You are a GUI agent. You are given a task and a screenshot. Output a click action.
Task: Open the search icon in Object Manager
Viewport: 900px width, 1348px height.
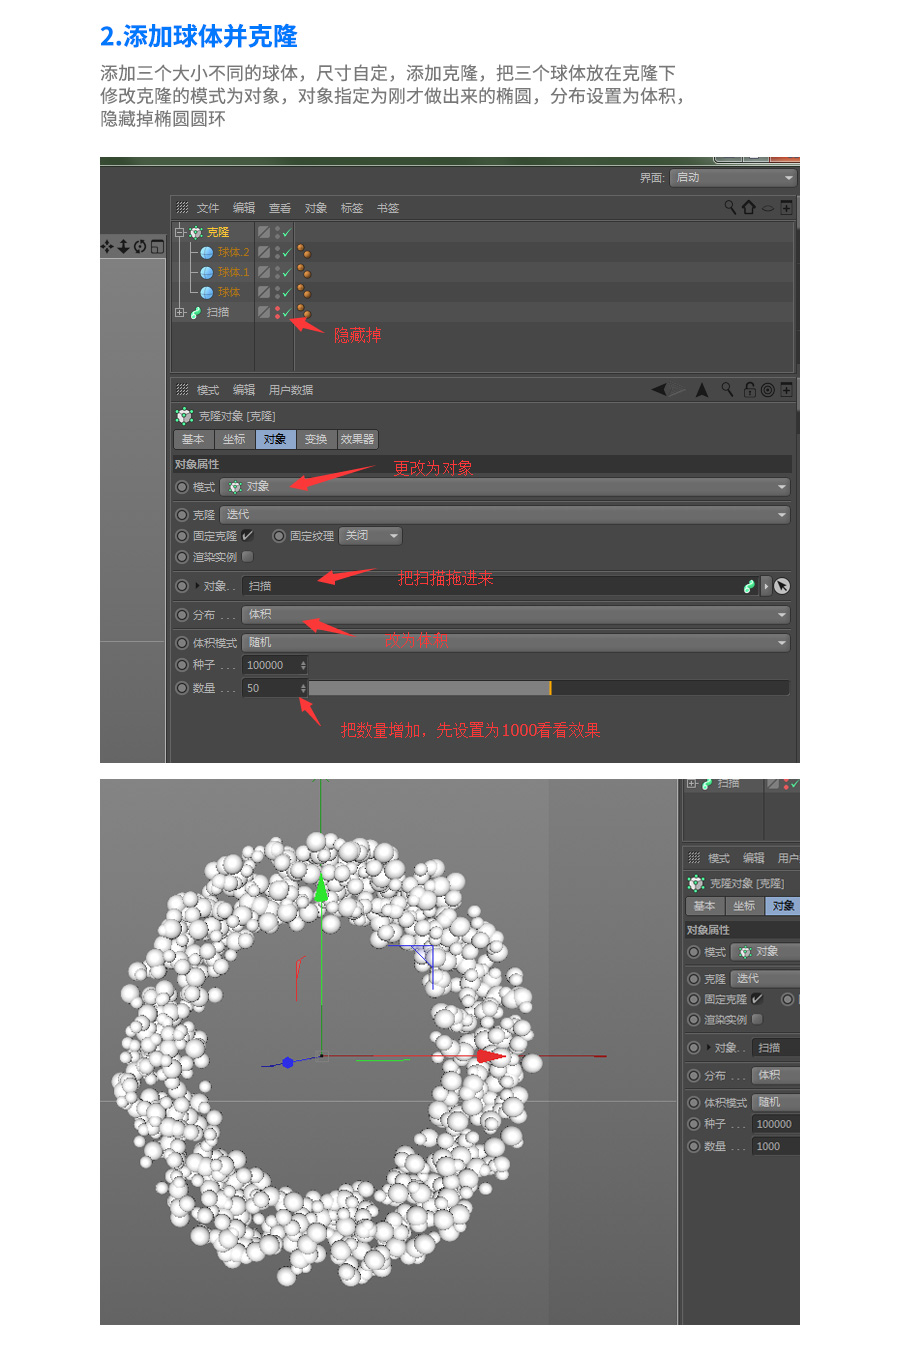click(730, 207)
